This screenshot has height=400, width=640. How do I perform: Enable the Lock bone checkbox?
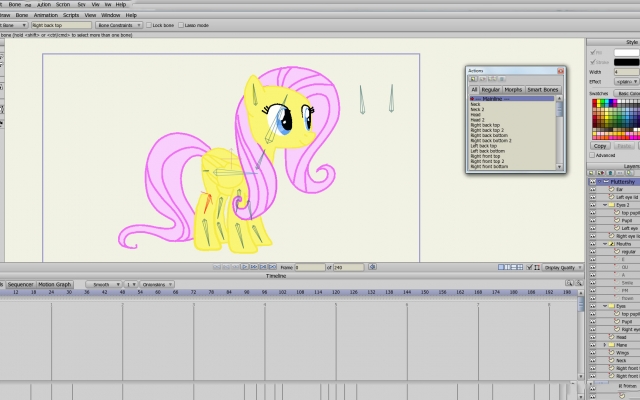(x=149, y=25)
